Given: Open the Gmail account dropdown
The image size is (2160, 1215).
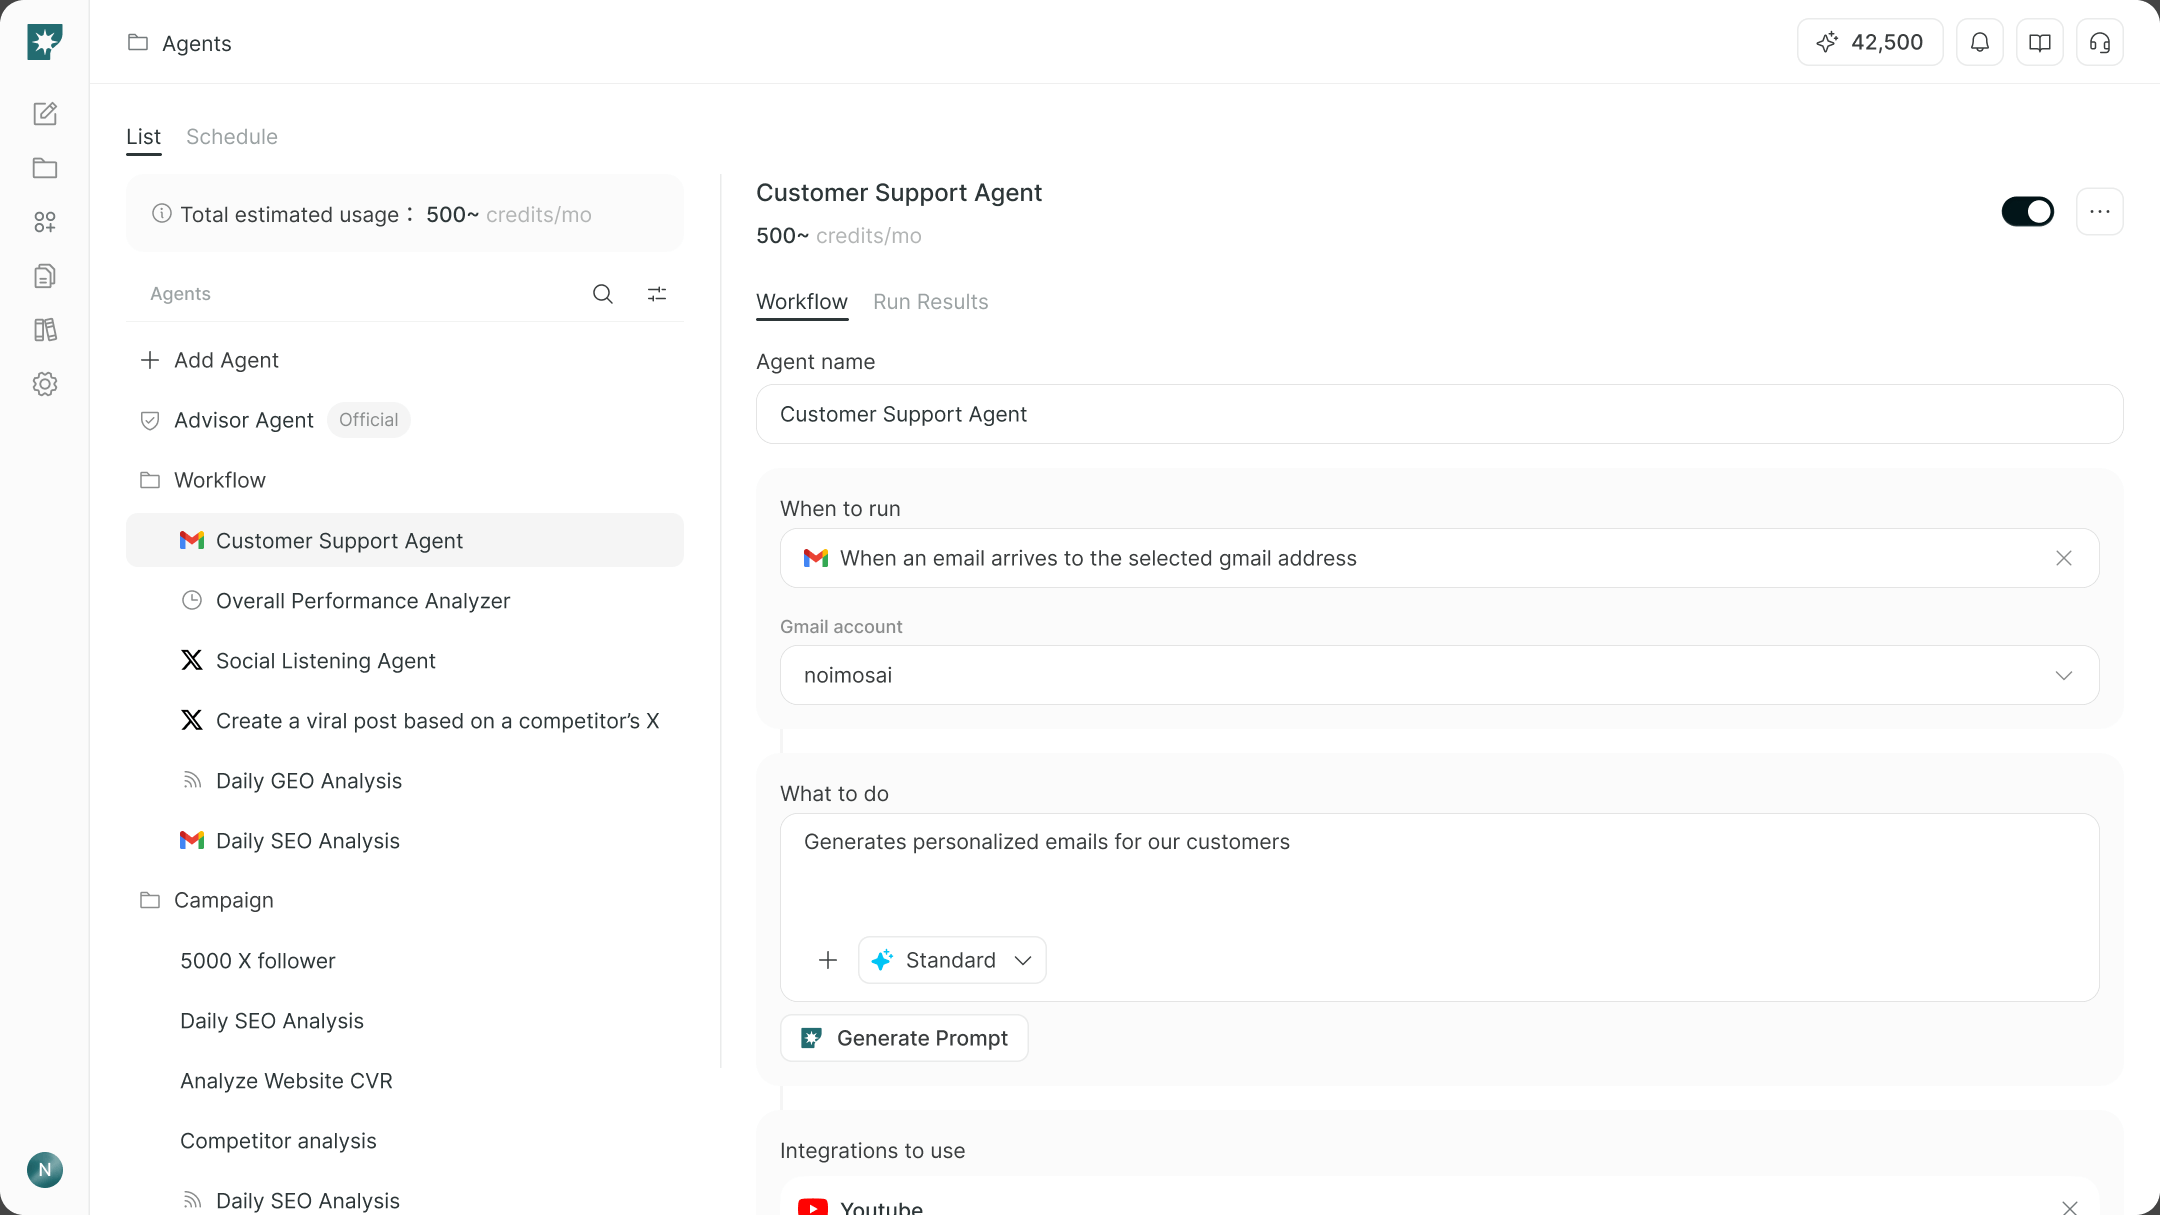Looking at the screenshot, I should click(x=1439, y=675).
